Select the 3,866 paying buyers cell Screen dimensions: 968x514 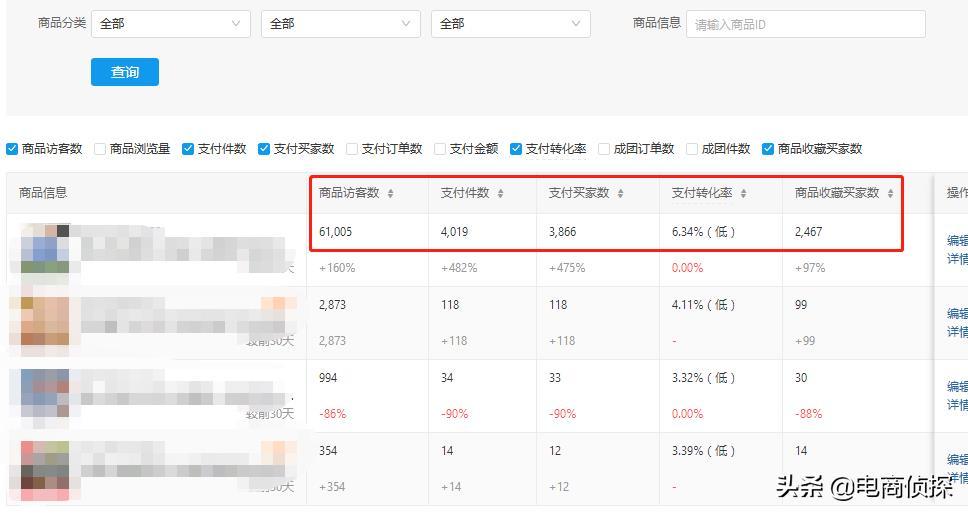click(x=562, y=232)
